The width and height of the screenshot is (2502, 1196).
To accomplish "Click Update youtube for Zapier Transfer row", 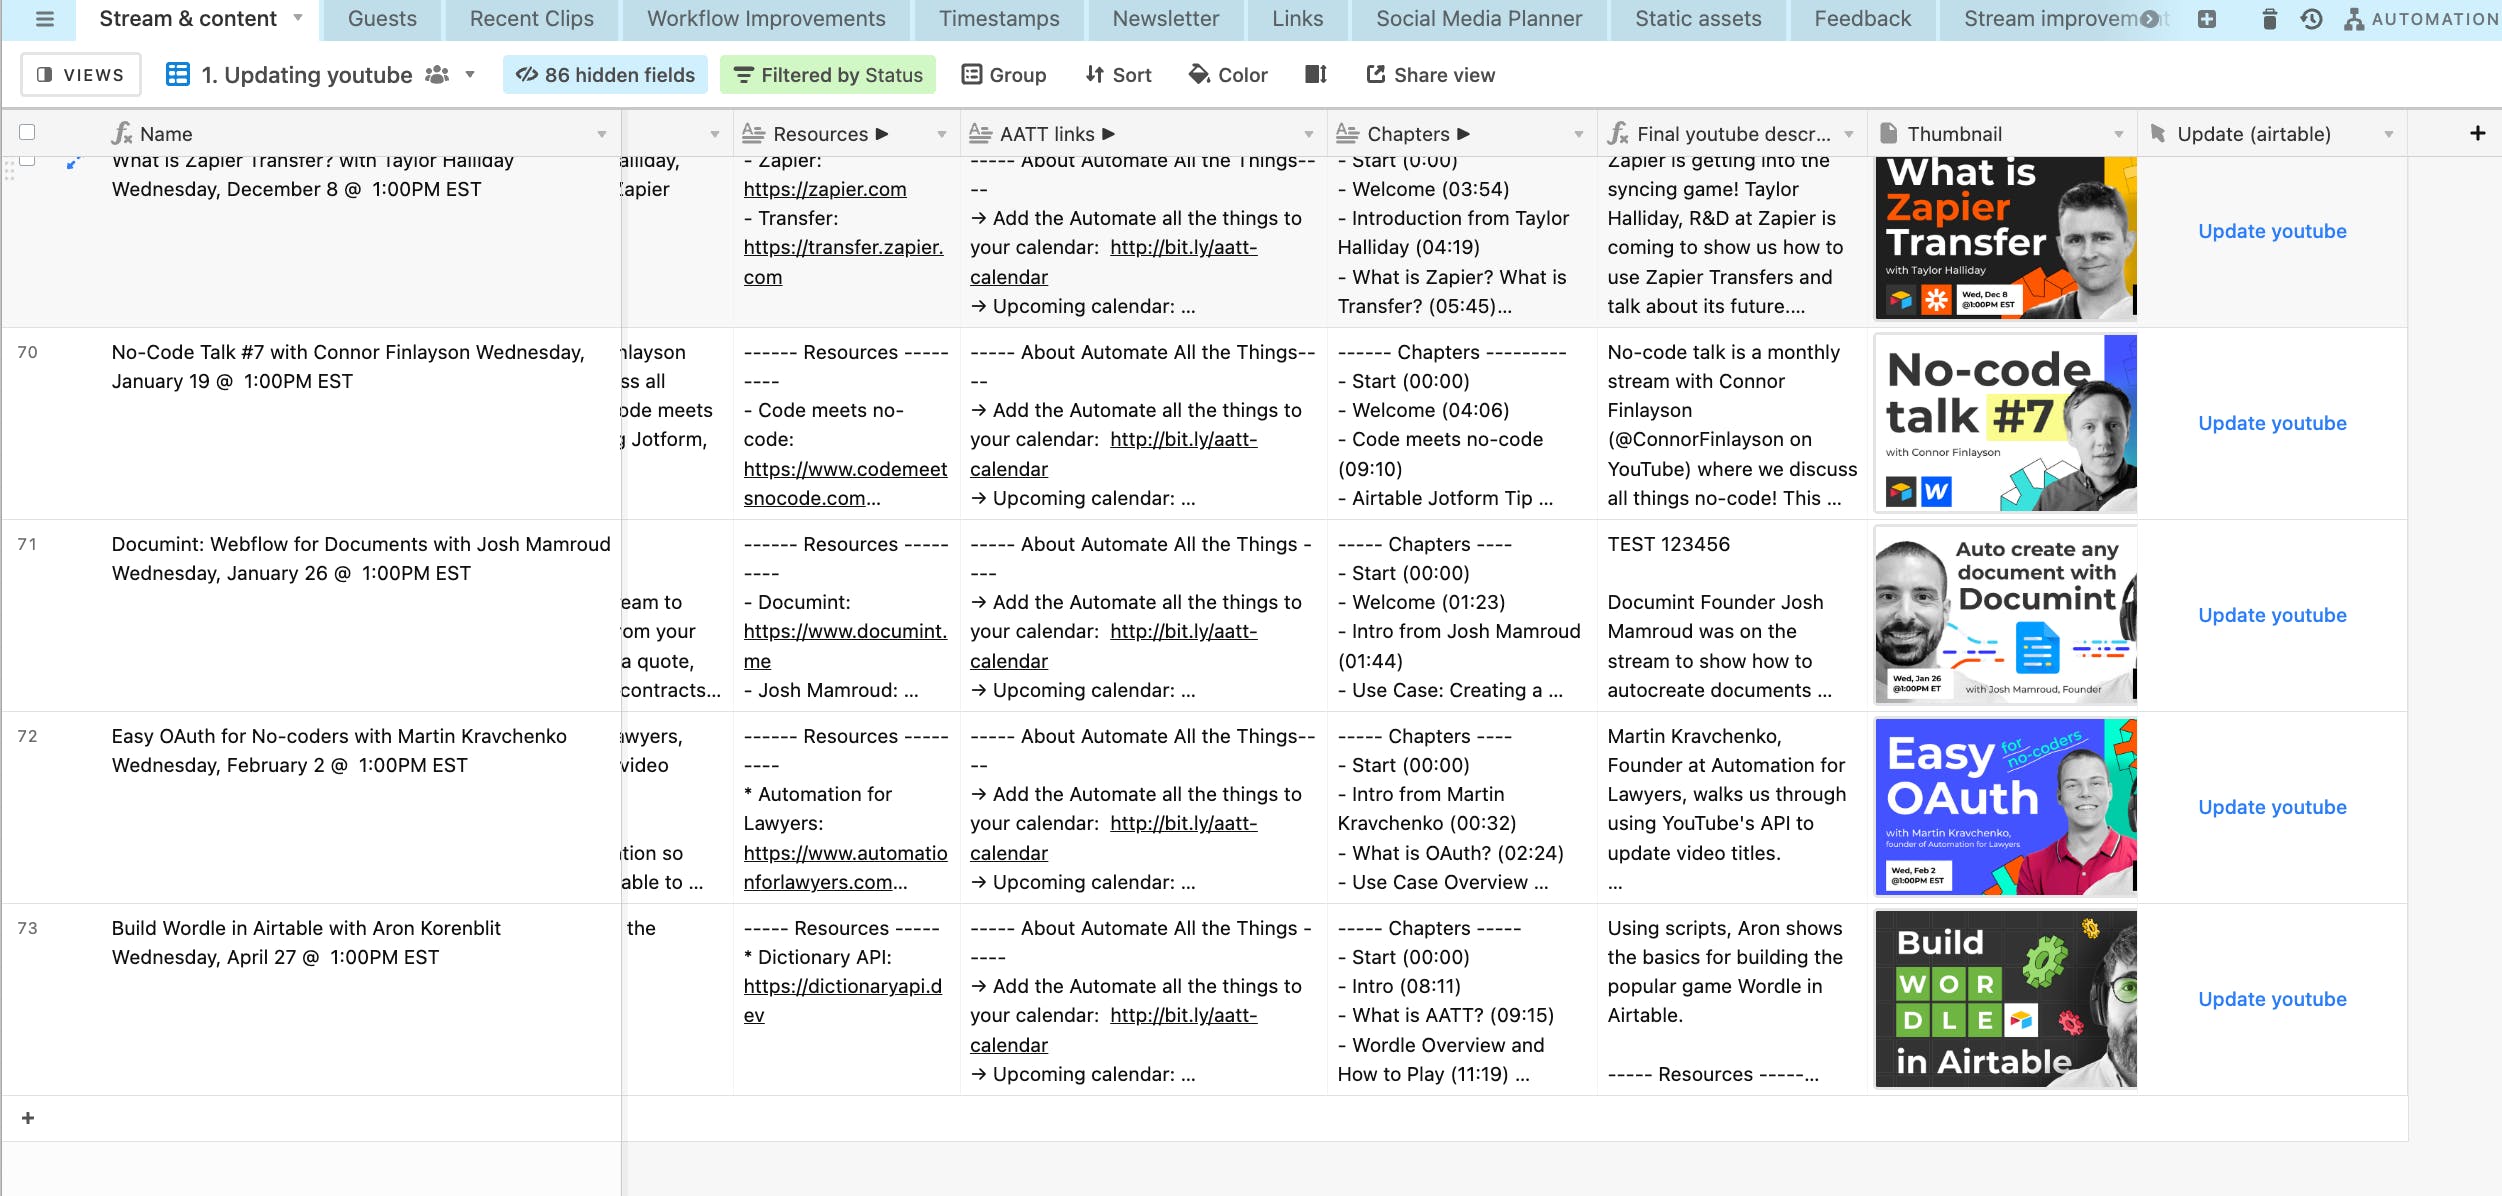I will [x=2272, y=231].
